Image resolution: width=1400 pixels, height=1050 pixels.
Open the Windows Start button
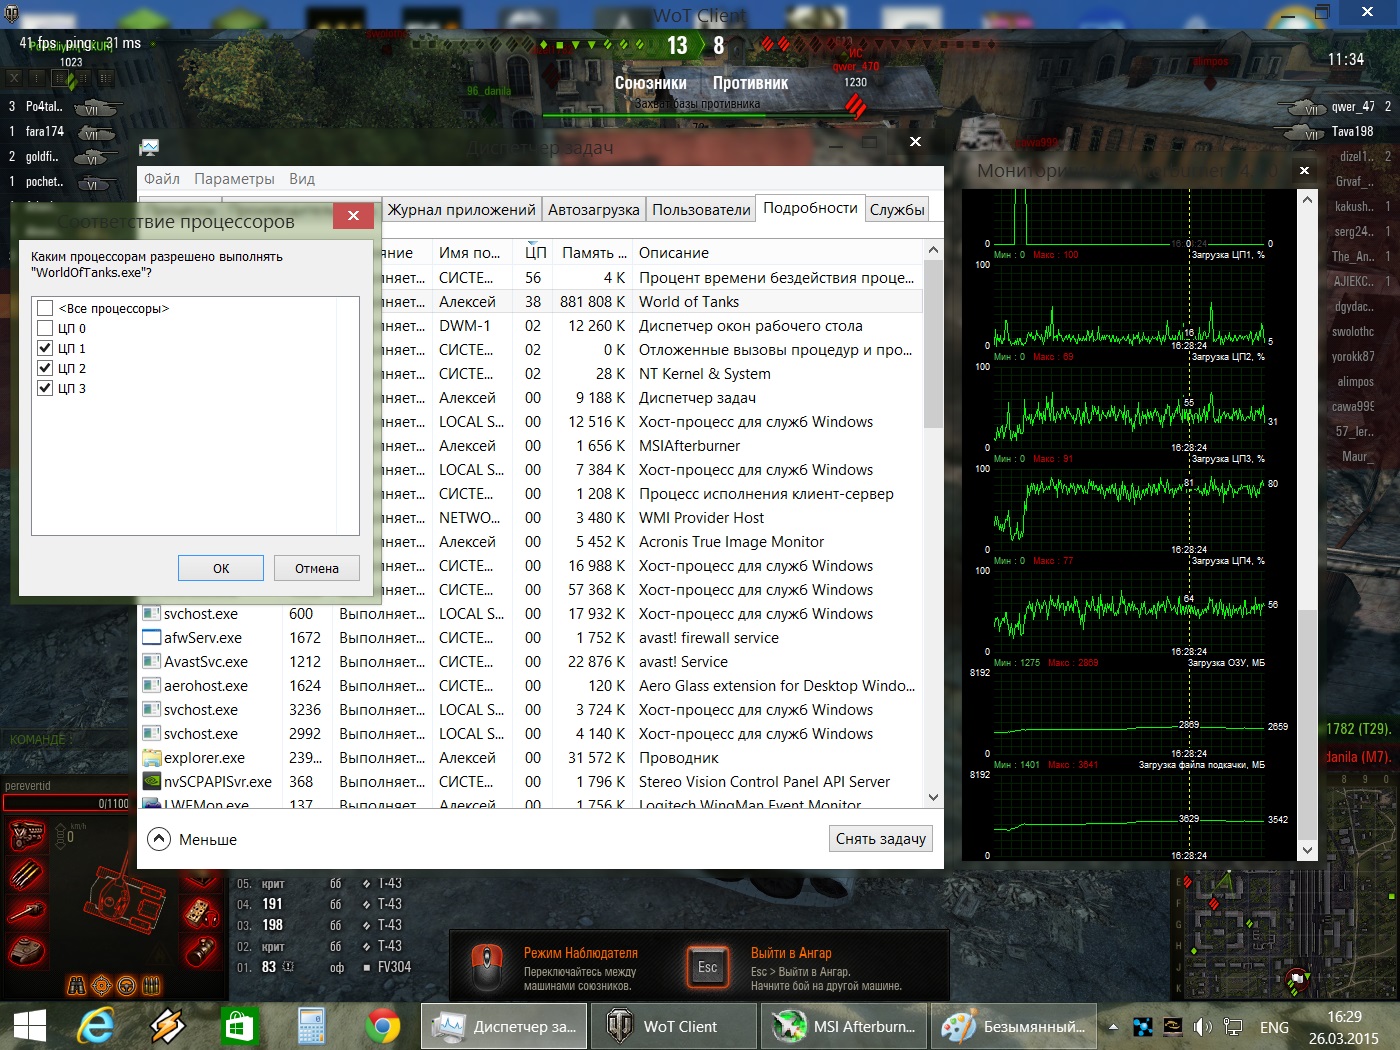click(30, 1026)
